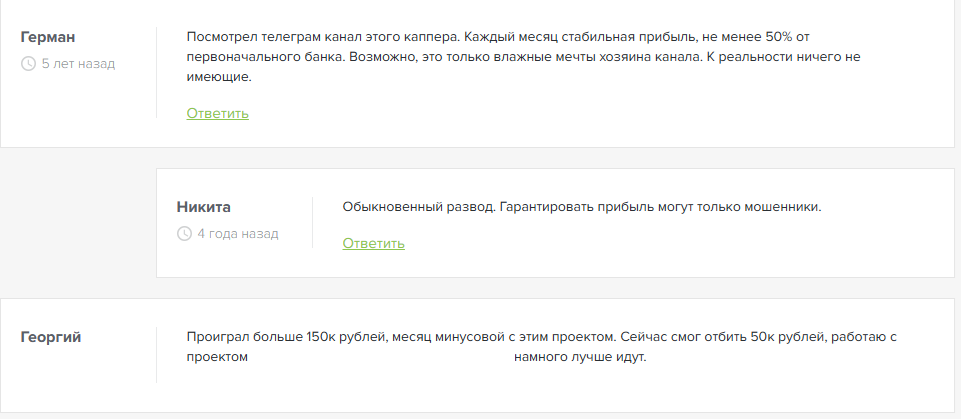This screenshot has width=961, height=419.
Task: Click the blank gap after "проектом" in Георгий's comment
Action: (380, 357)
